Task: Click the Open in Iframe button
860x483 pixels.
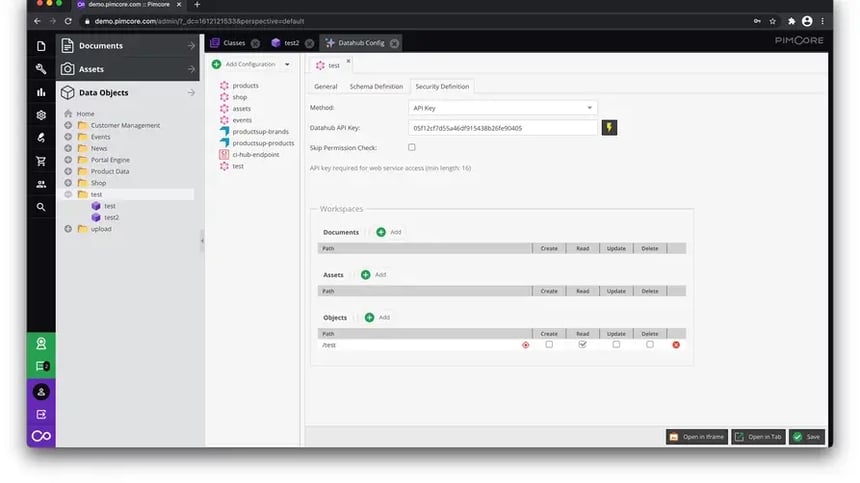Action: pyautogui.click(x=697, y=437)
